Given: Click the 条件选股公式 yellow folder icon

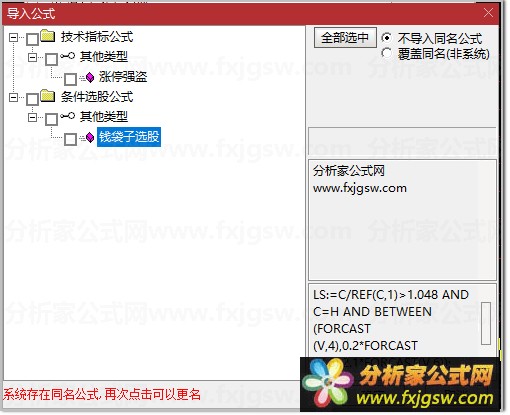Looking at the screenshot, I should coord(48,96).
